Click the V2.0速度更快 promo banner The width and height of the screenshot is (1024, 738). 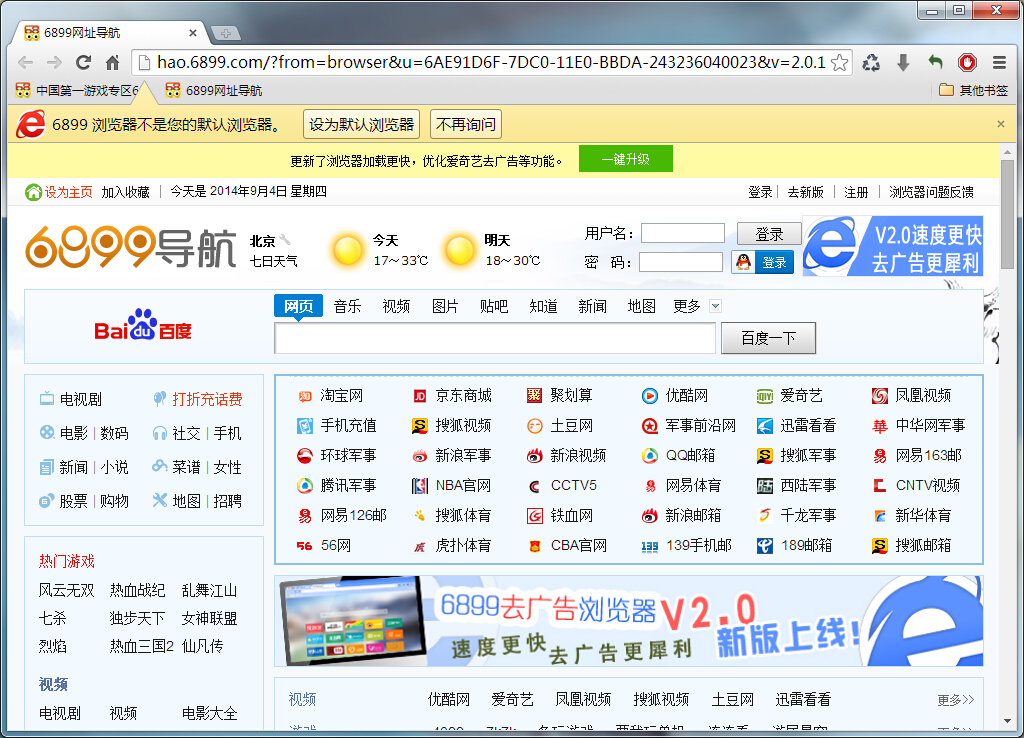(x=893, y=246)
